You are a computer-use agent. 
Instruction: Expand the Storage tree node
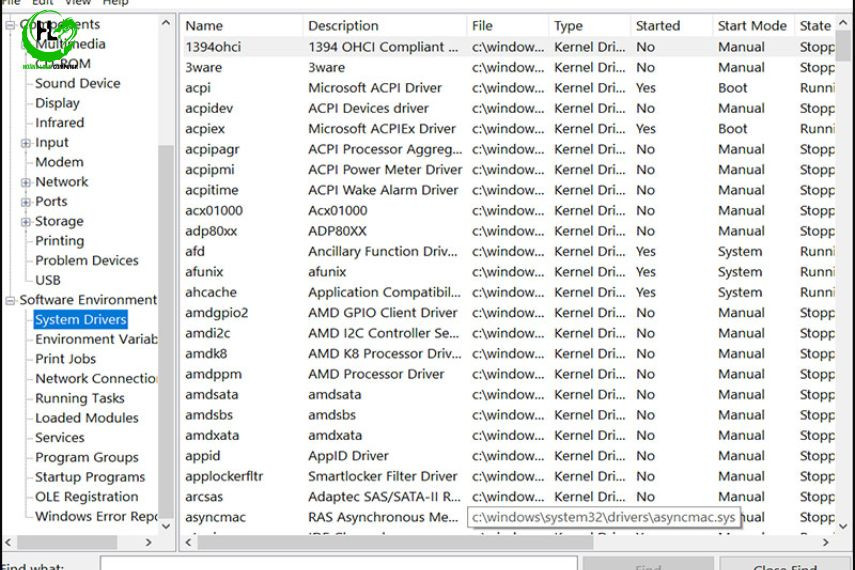pos(26,221)
